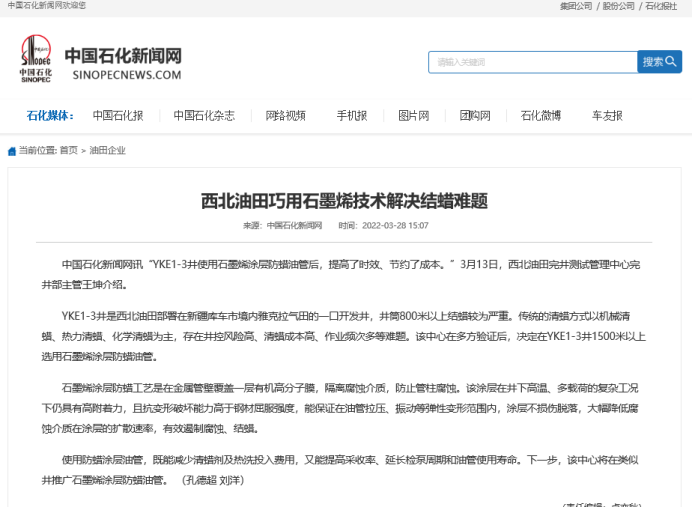The height and width of the screenshot is (507, 692).
Task: Go to 首页 in the breadcrumb
Action: (x=68, y=150)
